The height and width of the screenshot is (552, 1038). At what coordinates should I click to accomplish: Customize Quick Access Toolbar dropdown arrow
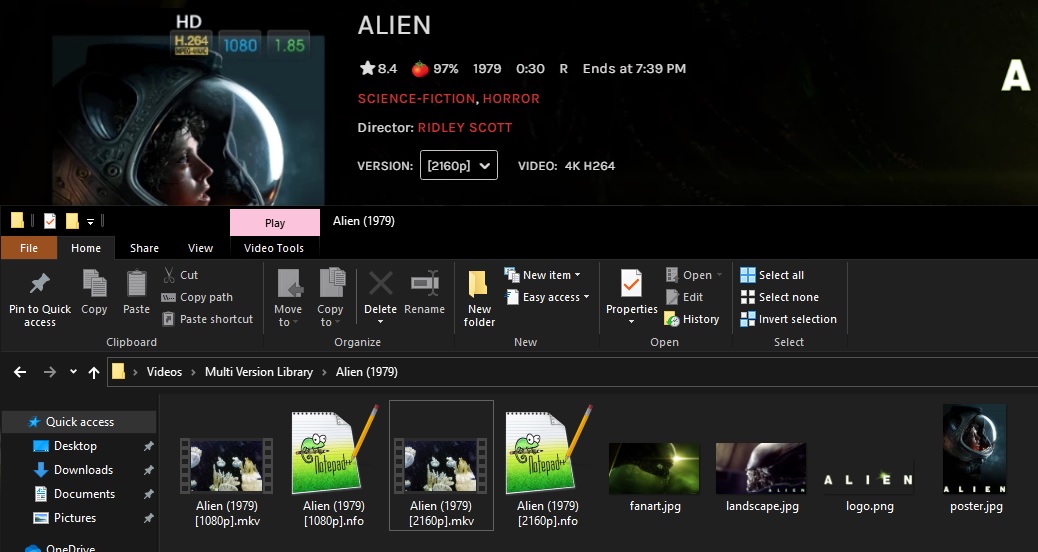(91, 222)
